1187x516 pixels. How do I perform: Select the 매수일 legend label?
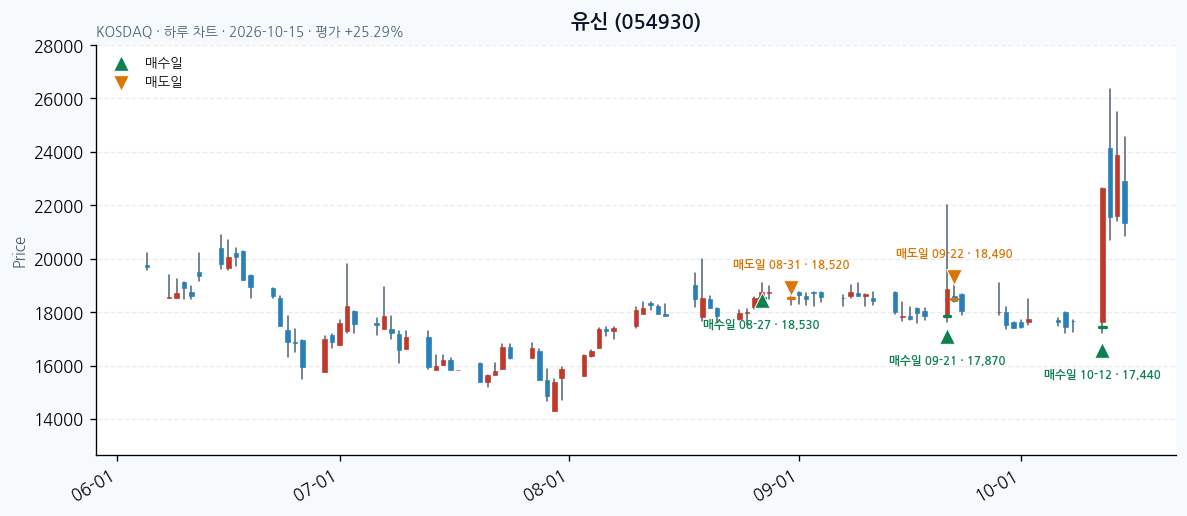coord(164,64)
